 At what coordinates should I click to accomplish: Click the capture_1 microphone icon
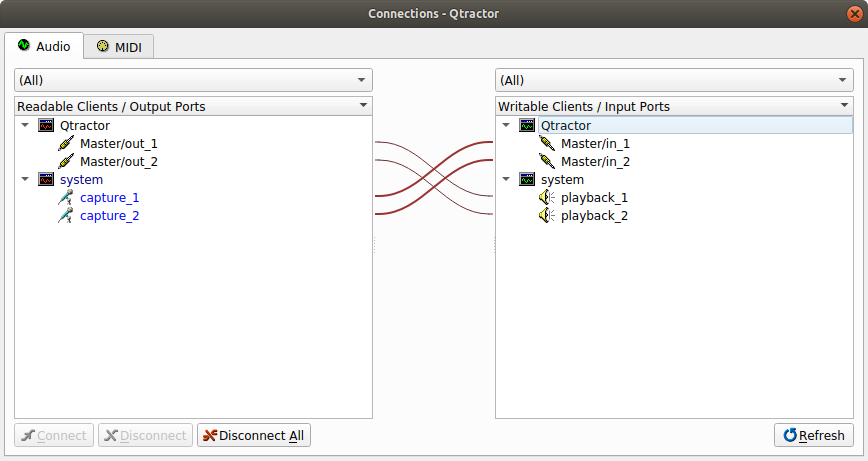tap(66, 198)
